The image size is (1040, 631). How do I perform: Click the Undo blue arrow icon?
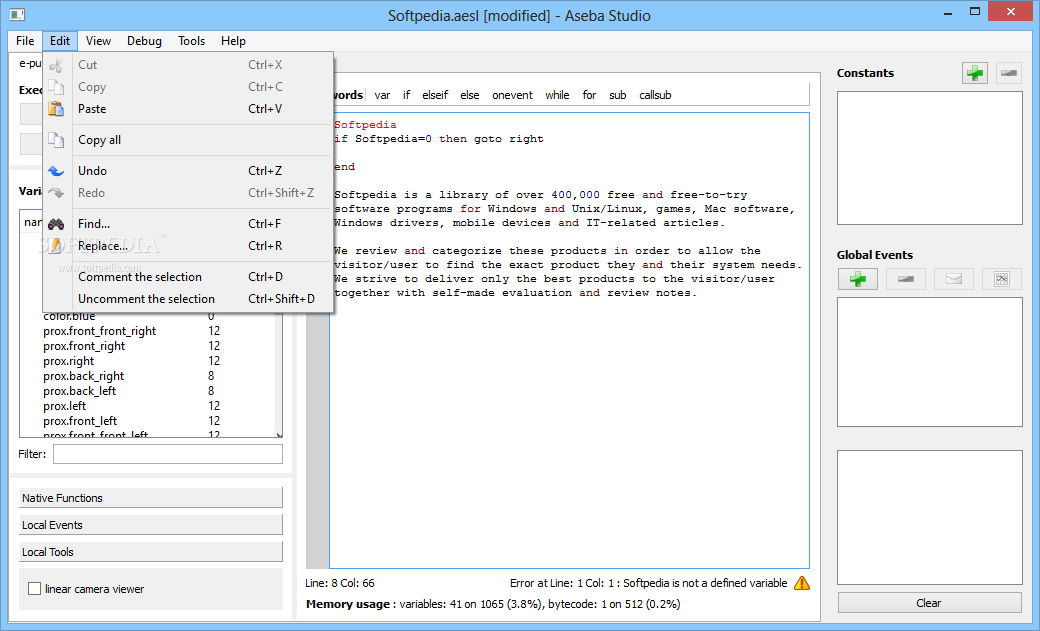pyautogui.click(x=56, y=171)
